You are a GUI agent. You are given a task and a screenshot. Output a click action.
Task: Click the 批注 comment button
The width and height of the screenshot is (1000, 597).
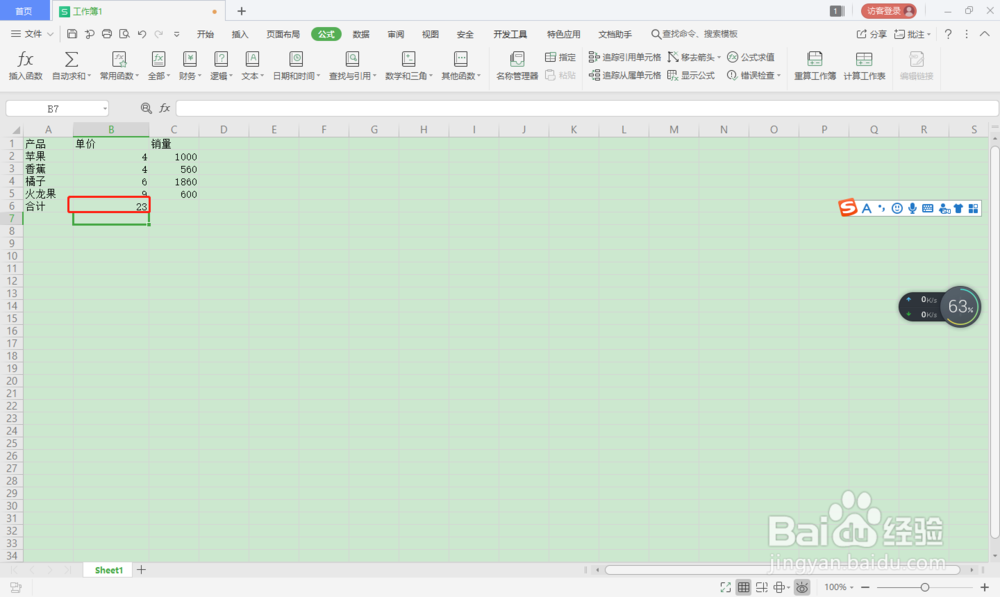pyautogui.click(x=912, y=34)
